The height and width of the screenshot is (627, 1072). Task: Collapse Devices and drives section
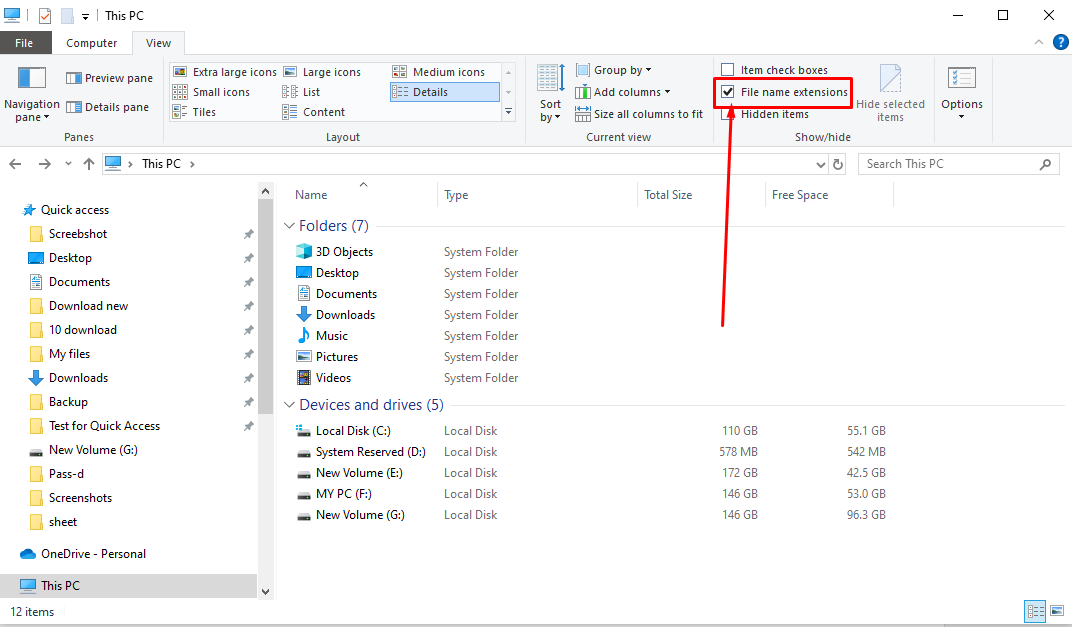pos(289,404)
